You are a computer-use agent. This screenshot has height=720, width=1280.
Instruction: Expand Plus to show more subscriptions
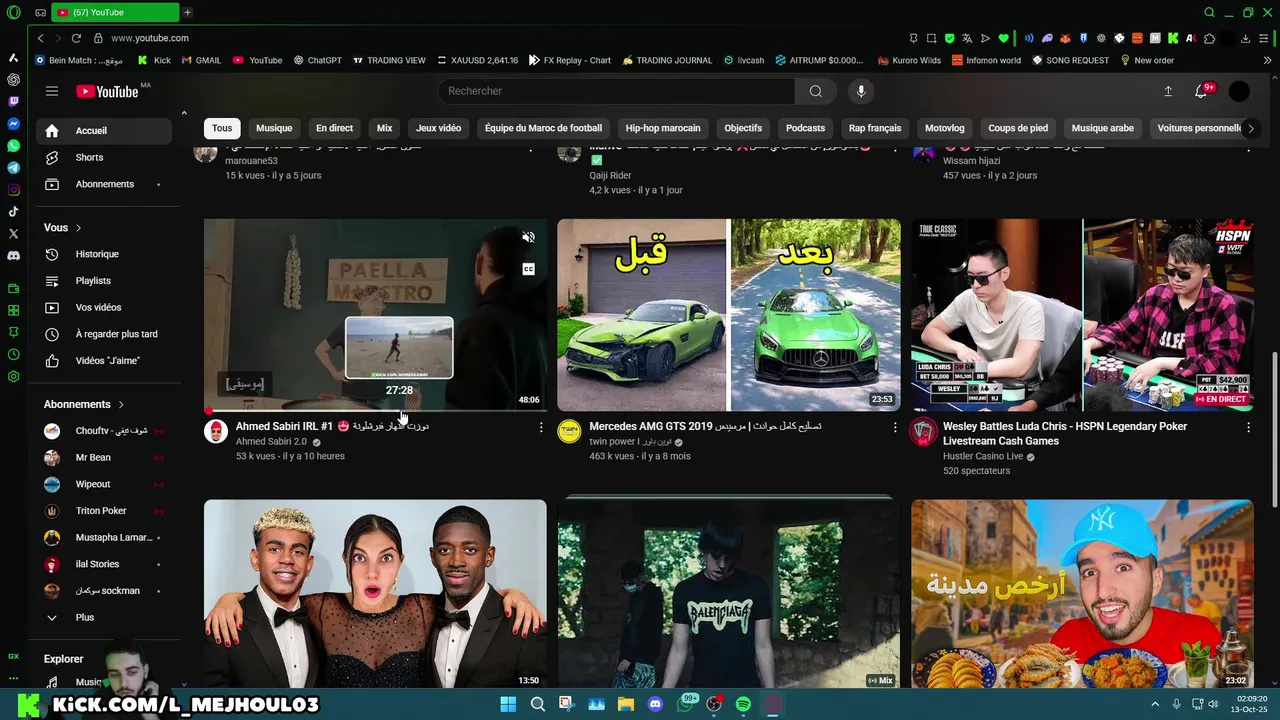[104, 618]
